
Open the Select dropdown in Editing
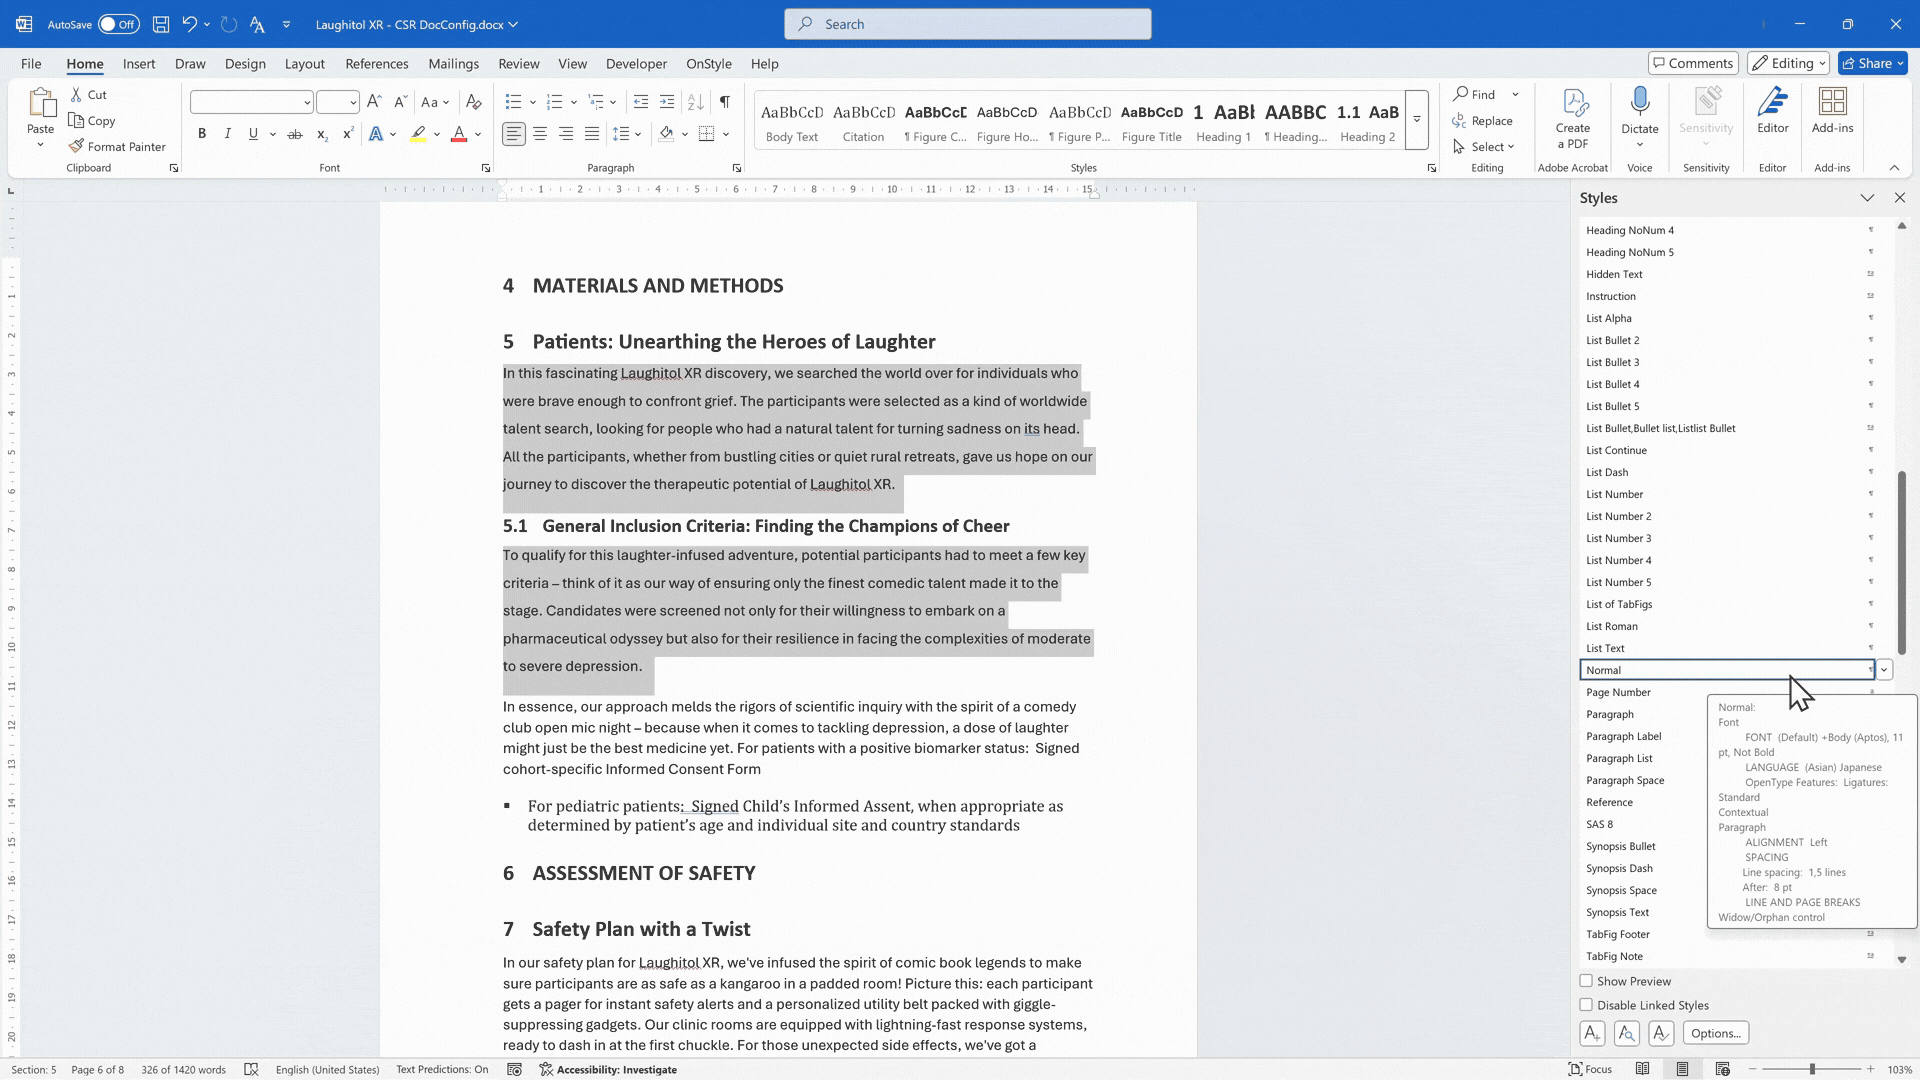point(1485,146)
